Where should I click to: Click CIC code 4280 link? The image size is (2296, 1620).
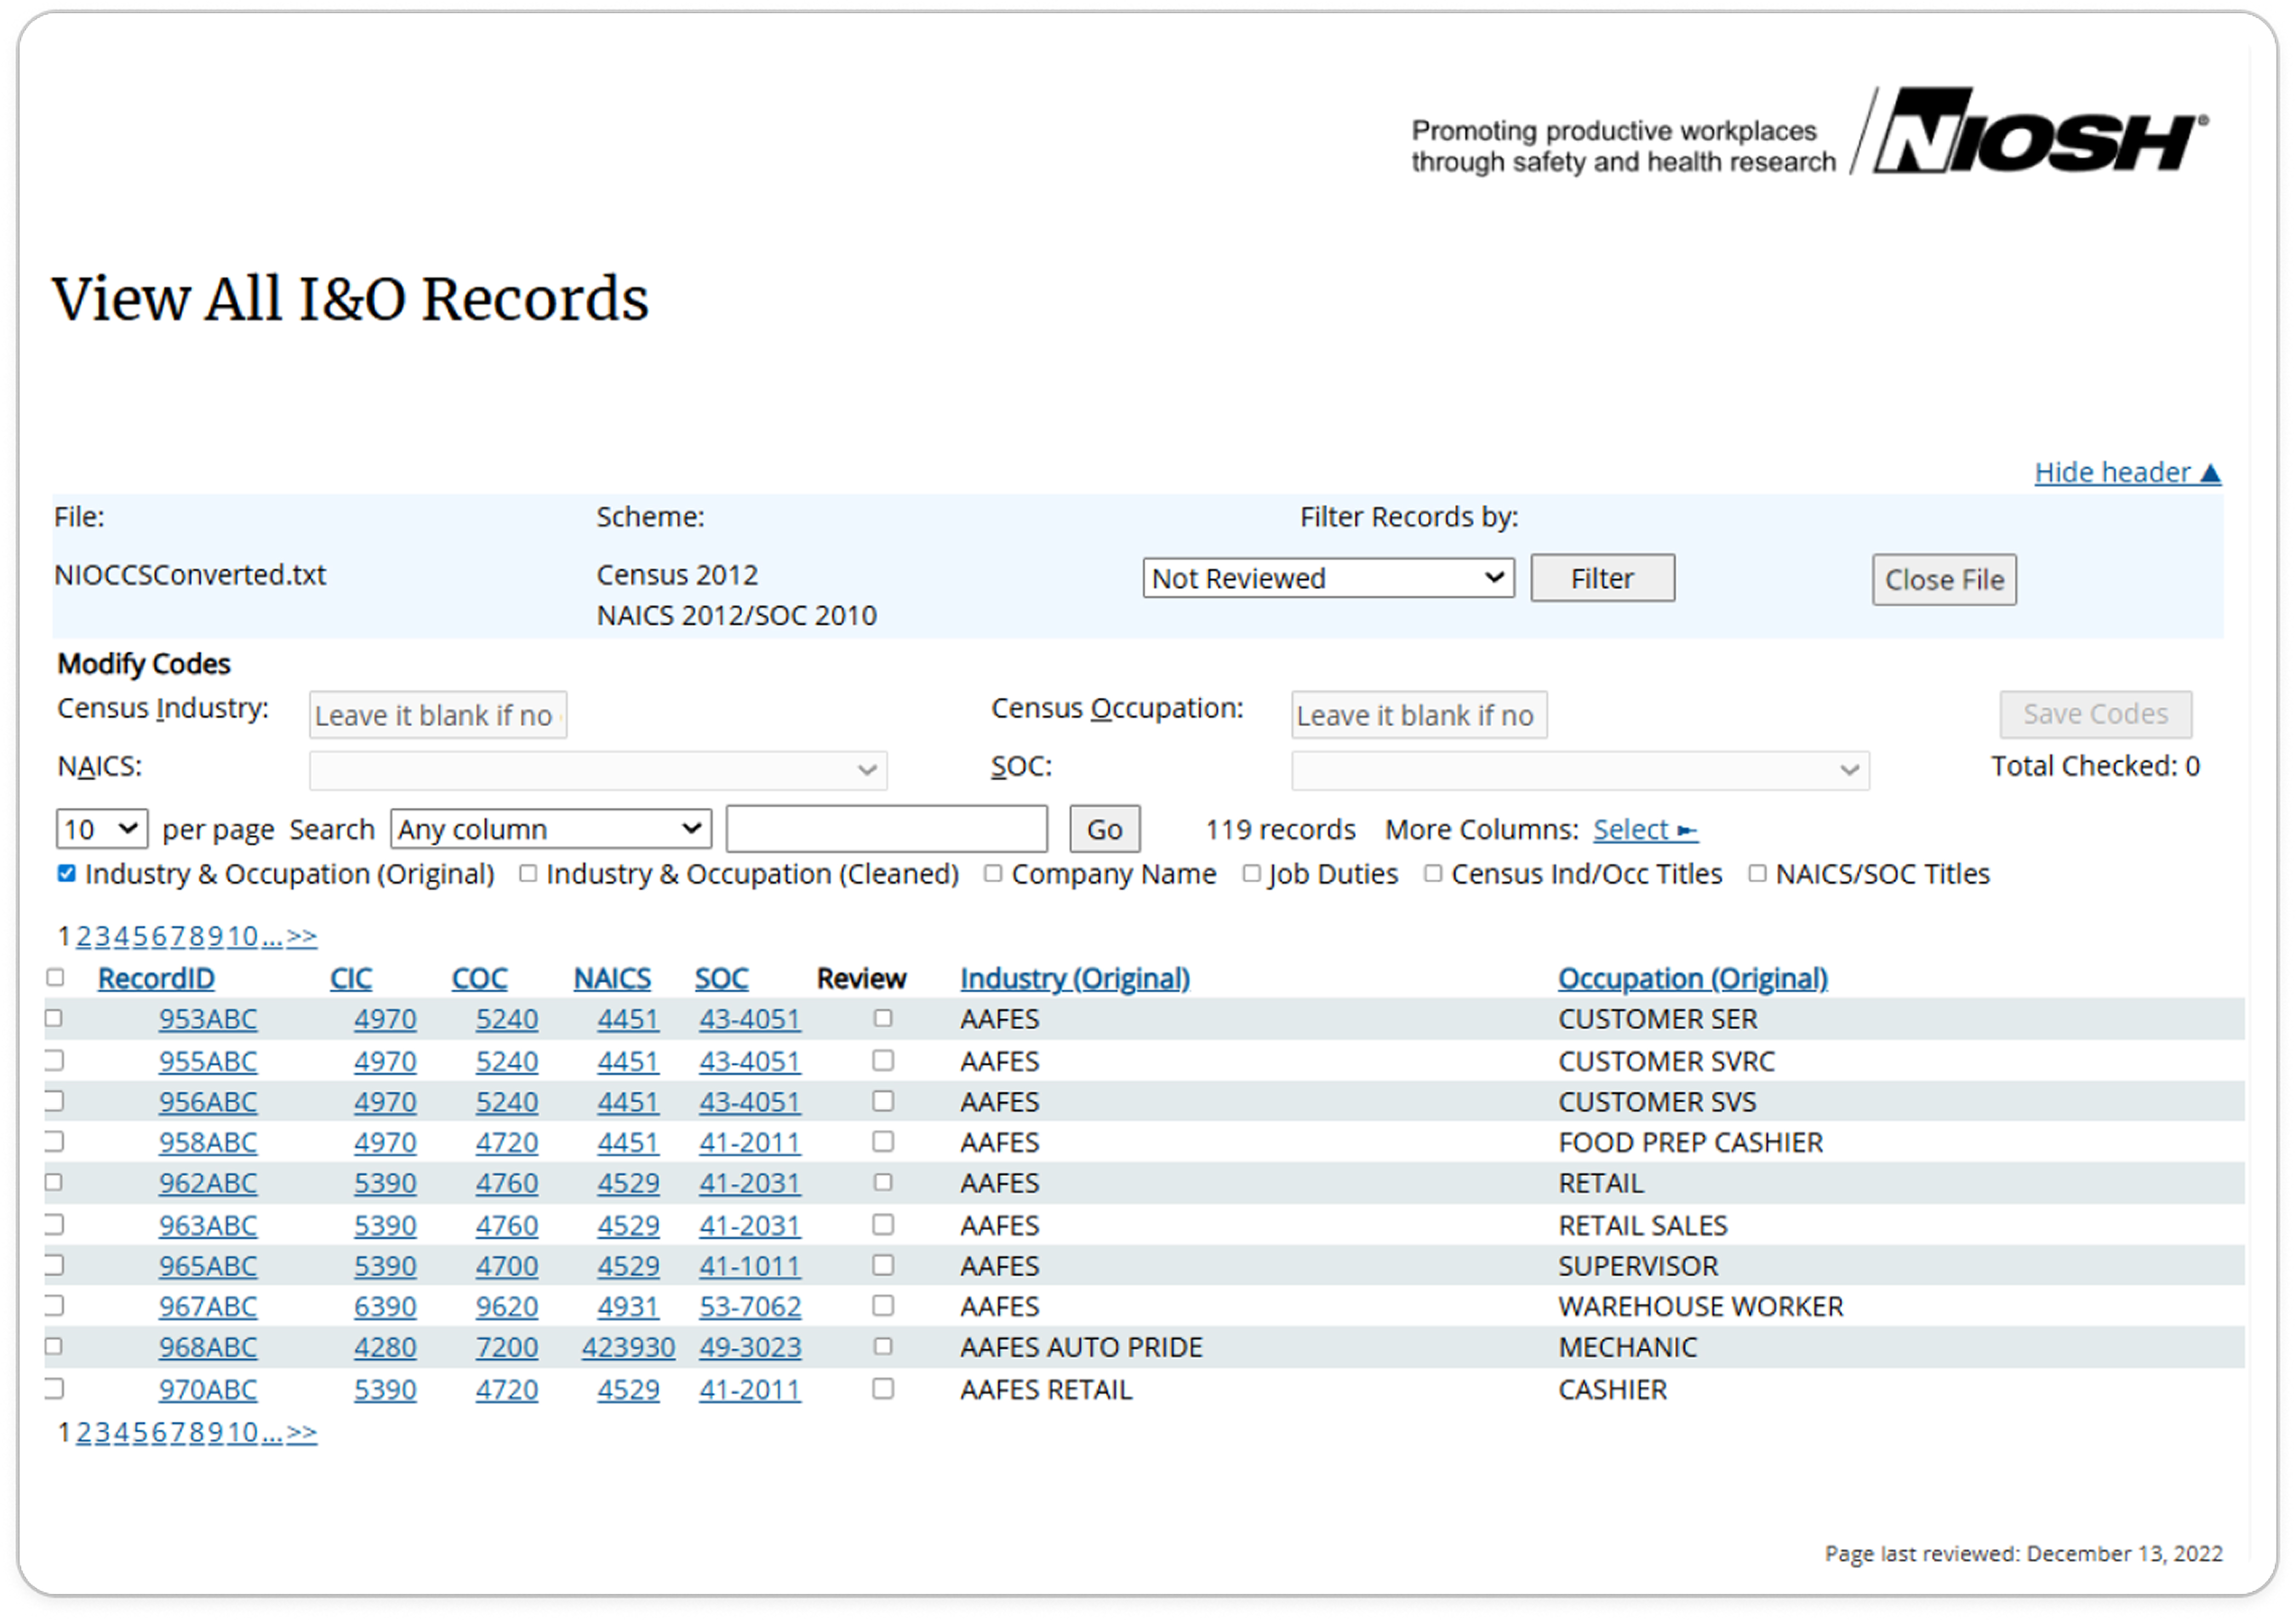click(385, 1347)
